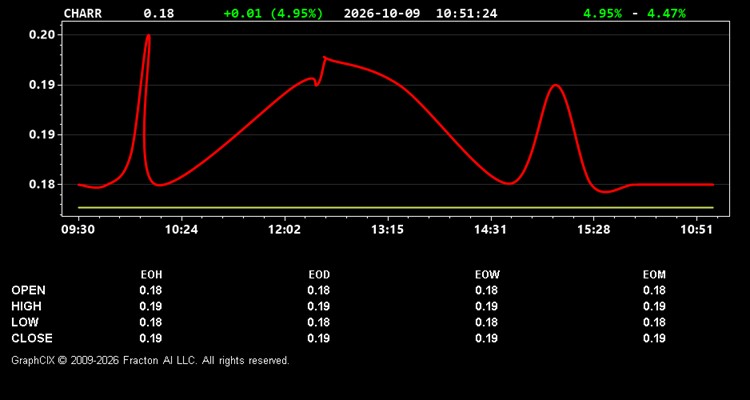Select the EOM OPEN value 0.18

654,290
